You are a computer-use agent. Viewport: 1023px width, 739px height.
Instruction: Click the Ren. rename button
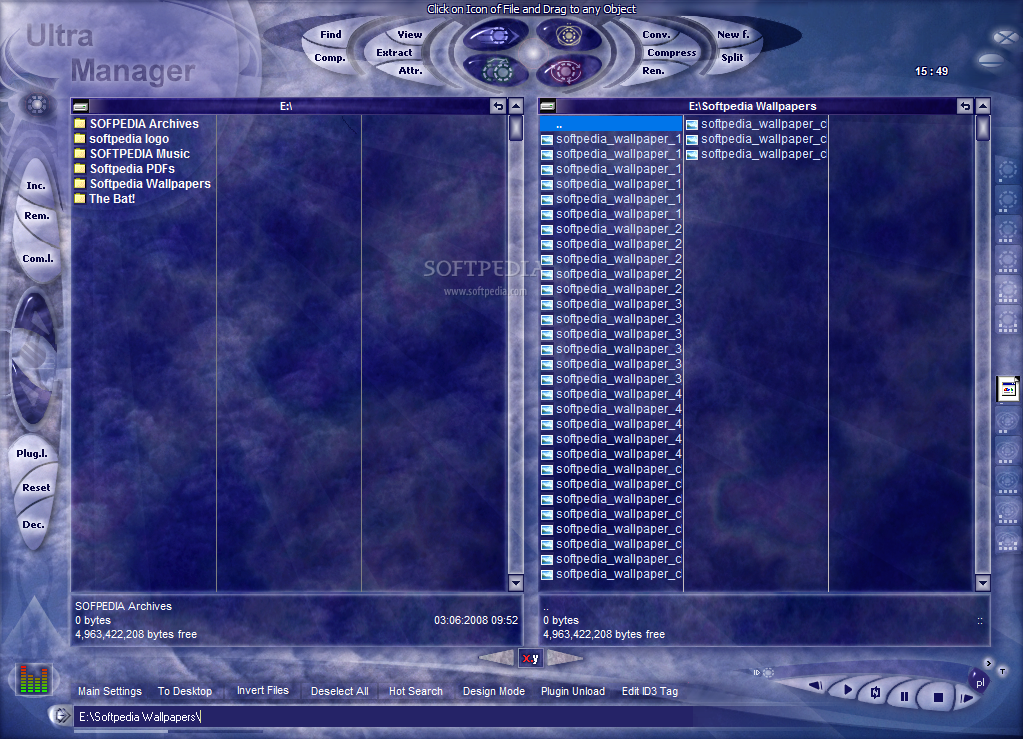653,70
